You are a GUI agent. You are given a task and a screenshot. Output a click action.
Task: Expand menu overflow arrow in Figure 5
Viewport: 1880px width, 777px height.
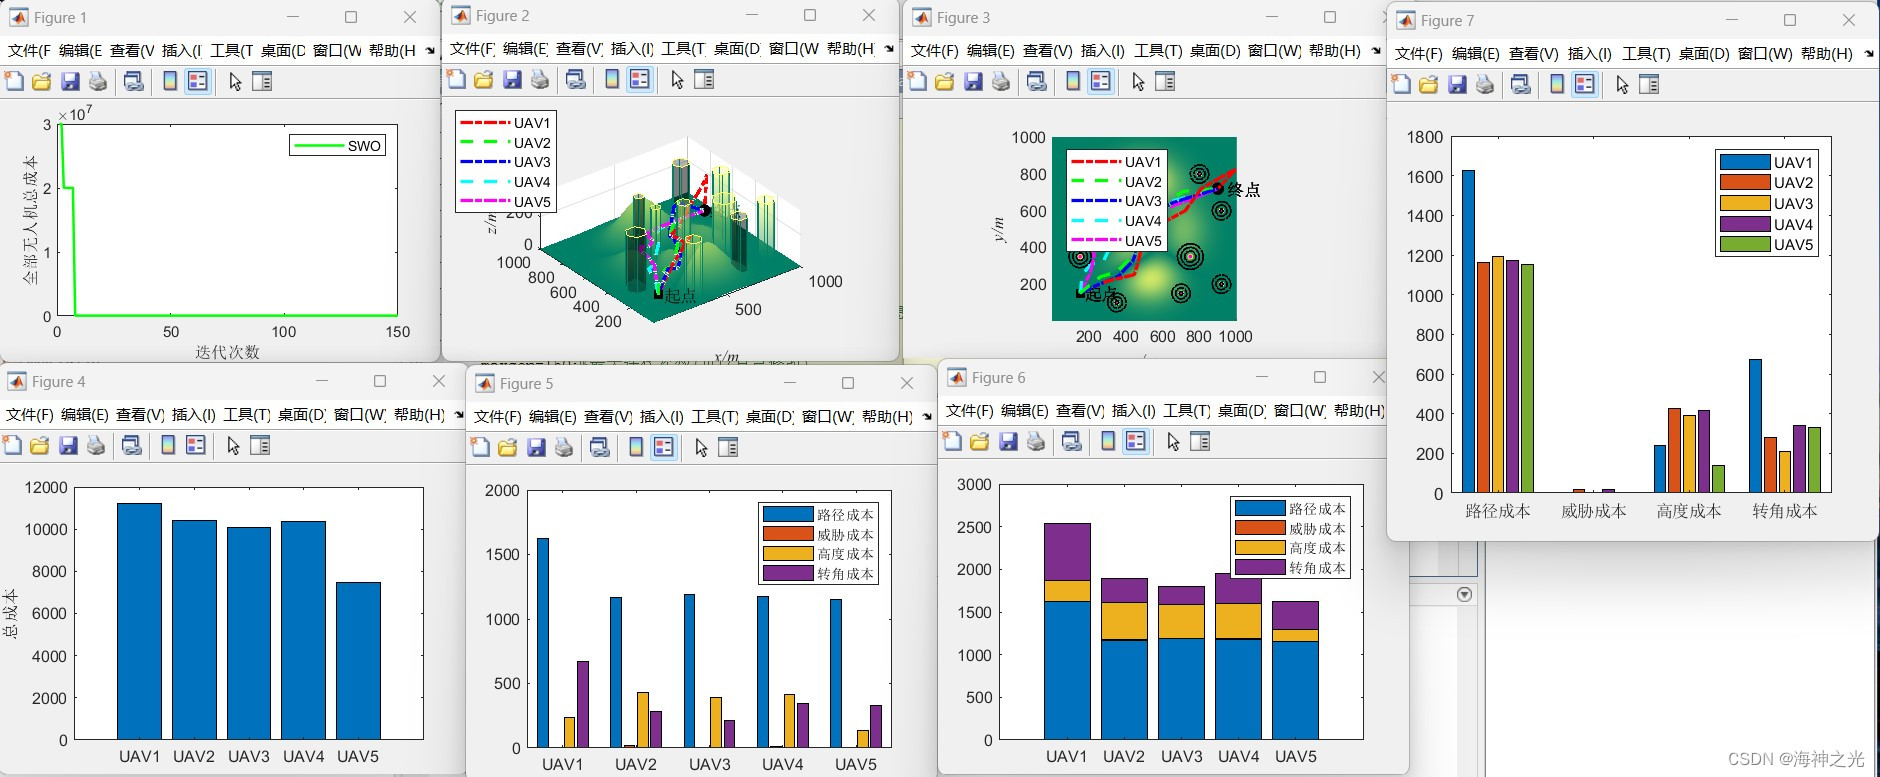point(927,416)
